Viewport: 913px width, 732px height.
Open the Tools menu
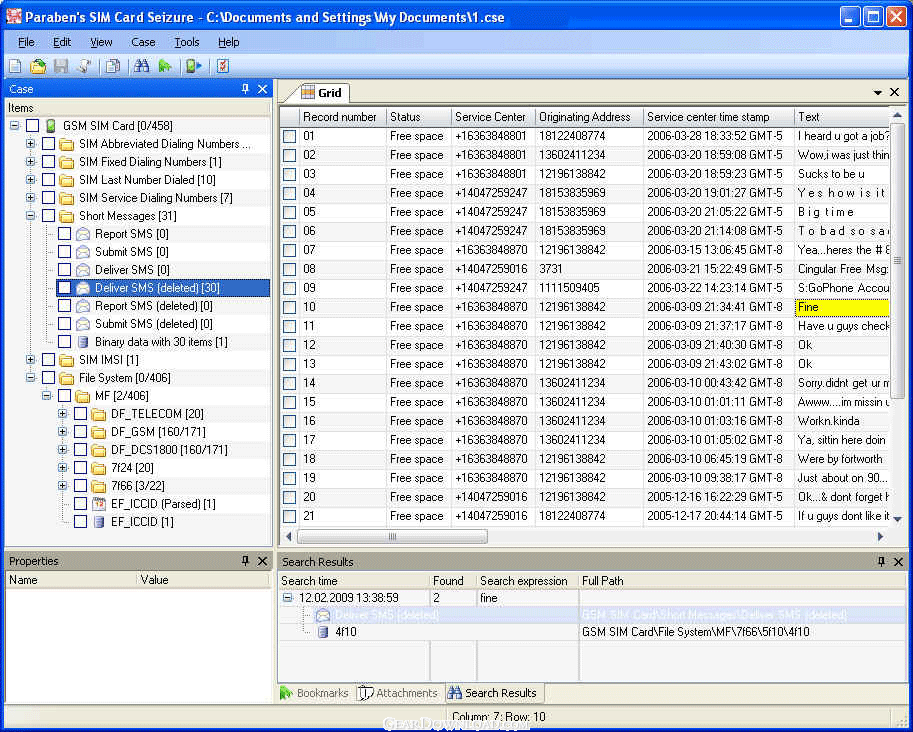(x=186, y=42)
